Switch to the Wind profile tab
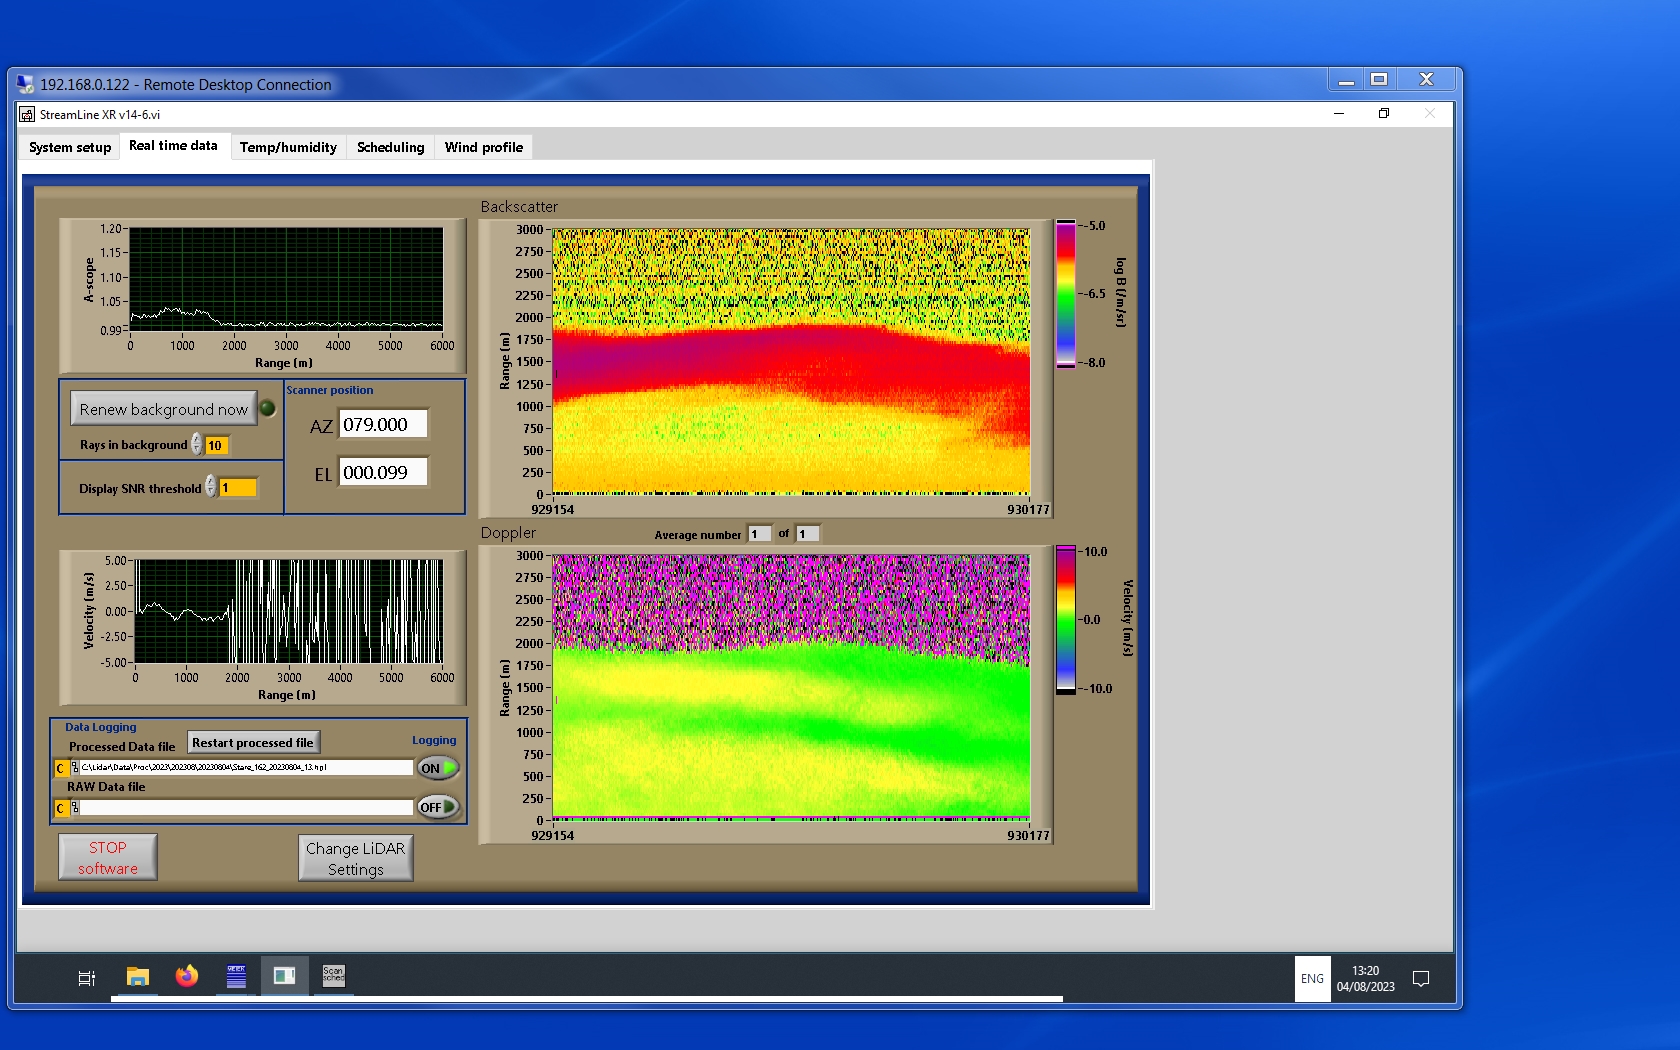 [483, 147]
